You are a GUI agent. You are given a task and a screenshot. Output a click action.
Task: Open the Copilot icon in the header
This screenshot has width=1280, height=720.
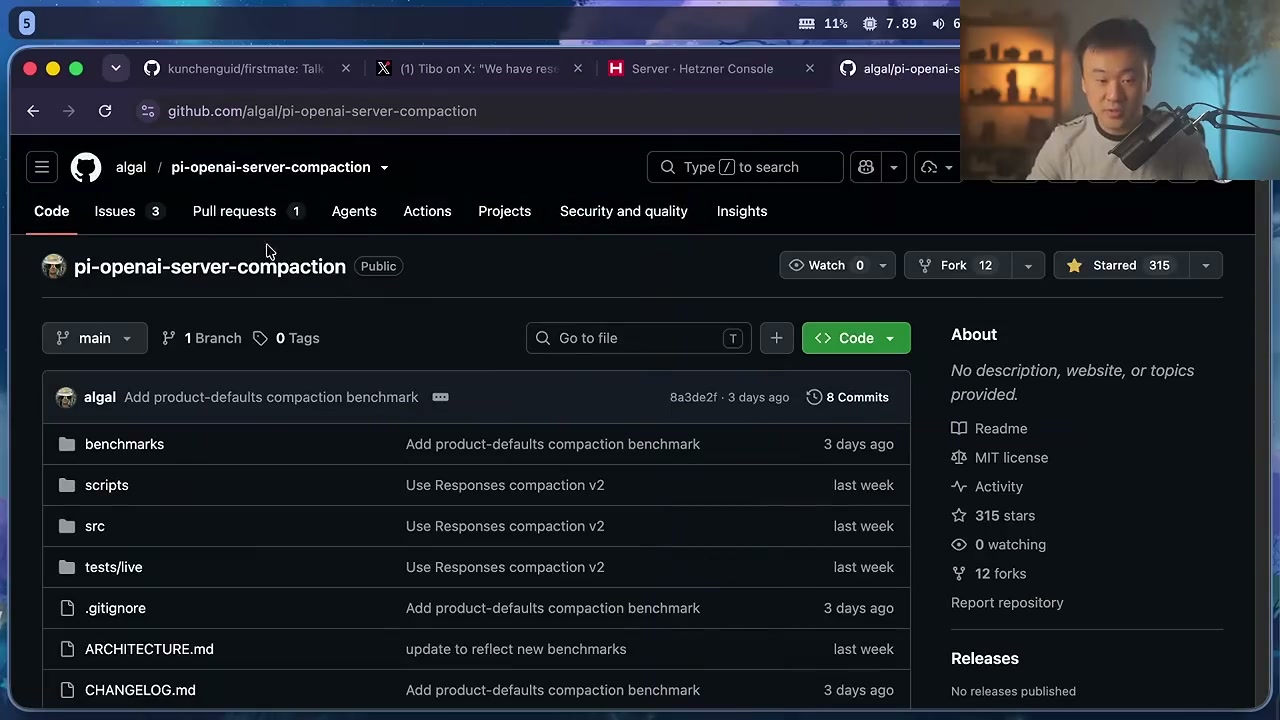pyautogui.click(x=866, y=167)
